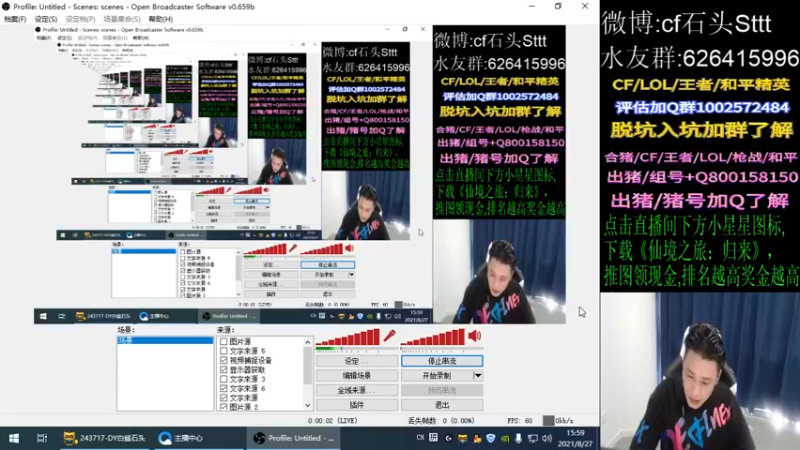Viewport: 800px width, 450px height.
Task: Click the 丢失帧数 dropped frames status
Action: (441, 421)
